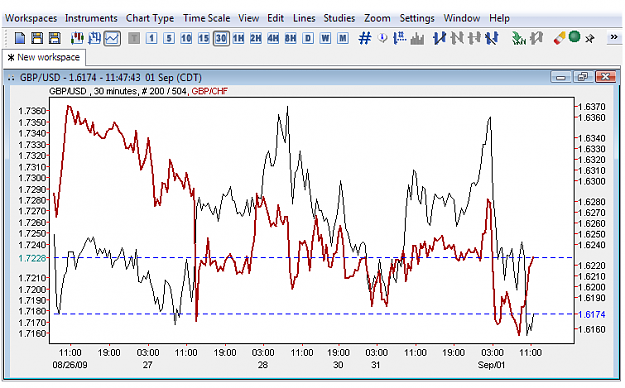625x388 pixels.
Task: Open the Chart Type menu
Action: [x=150, y=18]
